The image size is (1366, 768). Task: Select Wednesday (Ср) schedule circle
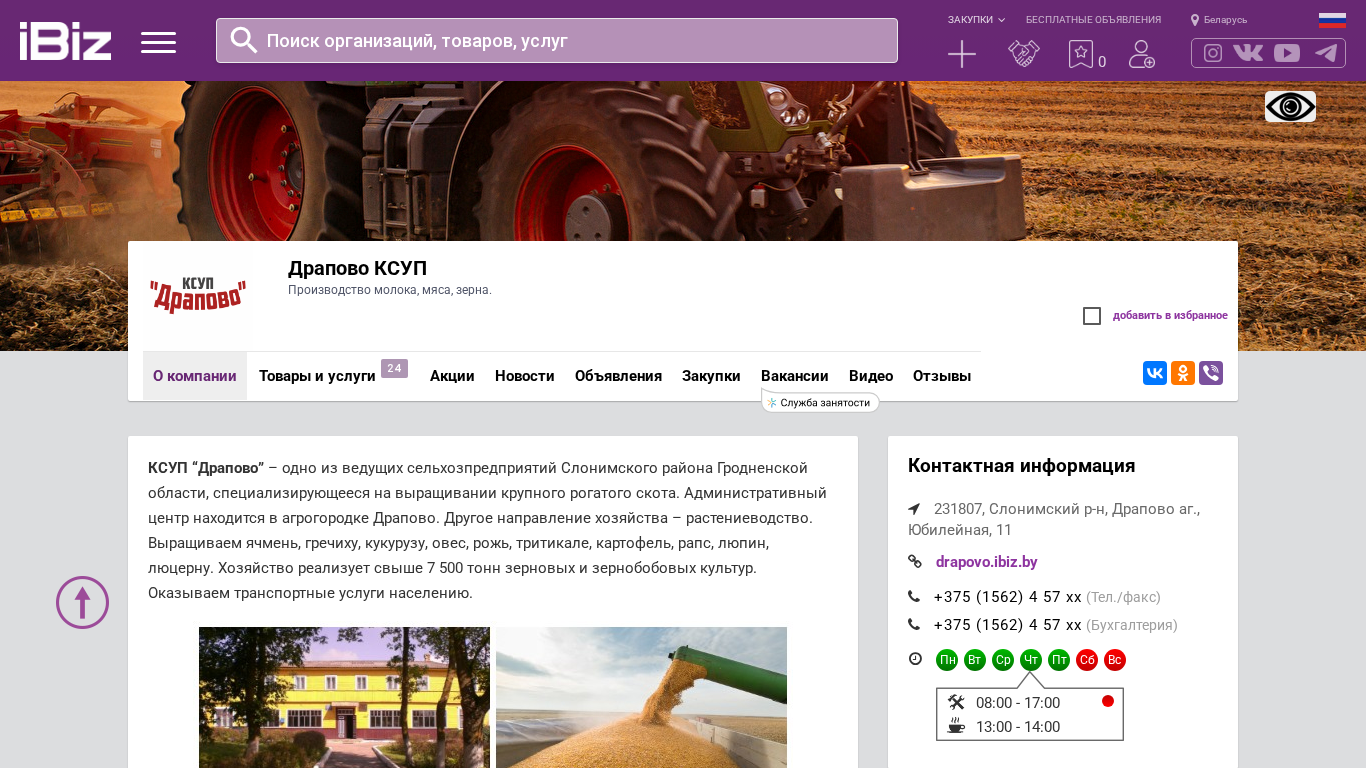(x=1003, y=660)
